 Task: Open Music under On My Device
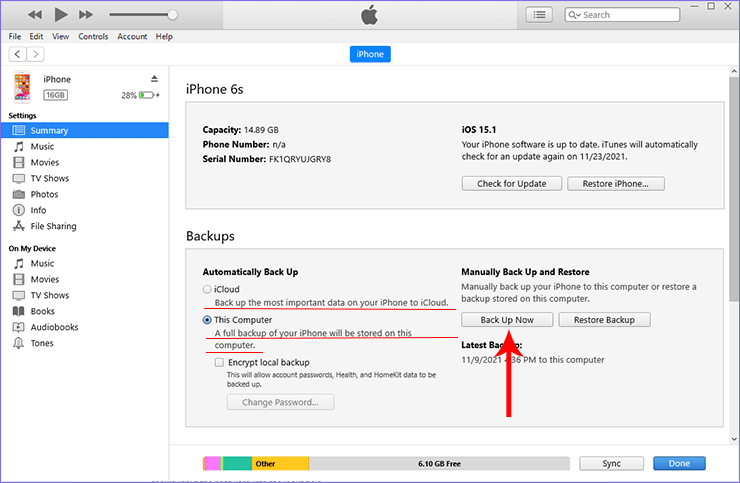tap(42, 263)
